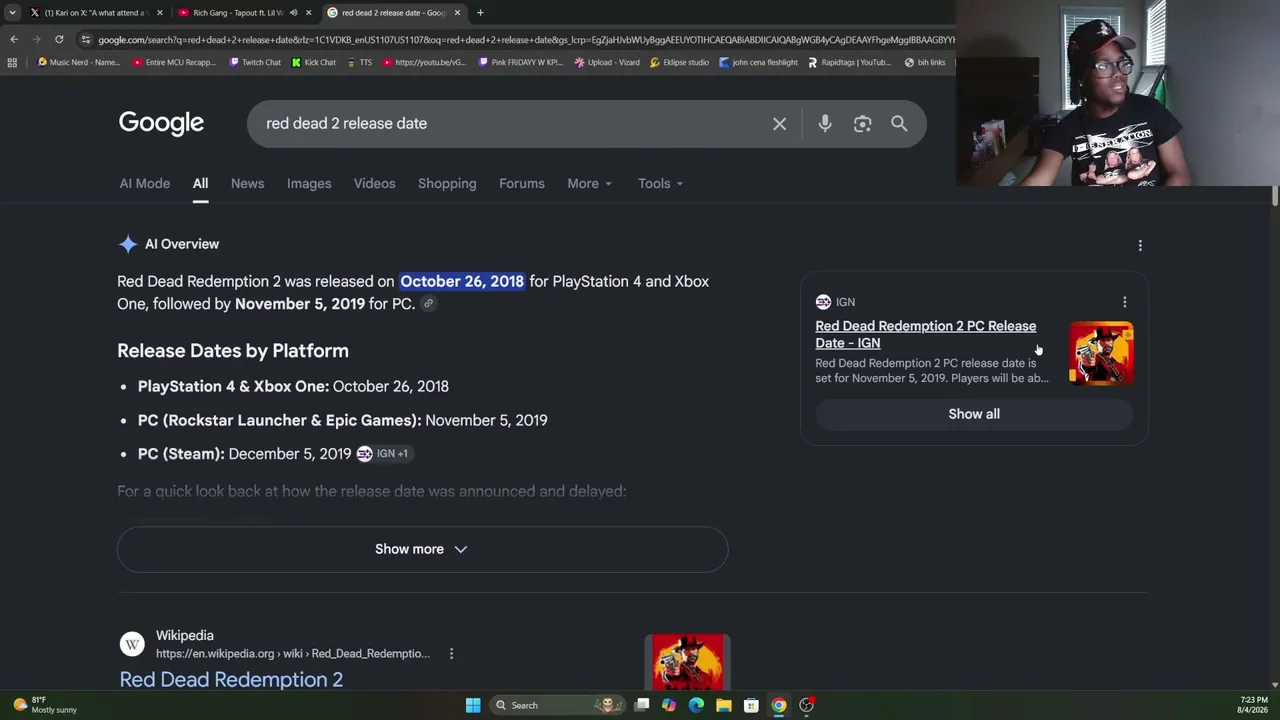The width and height of the screenshot is (1280, 720).
Task: Open the Rapidtags YouTube bookmark
Action: point(849,62)
